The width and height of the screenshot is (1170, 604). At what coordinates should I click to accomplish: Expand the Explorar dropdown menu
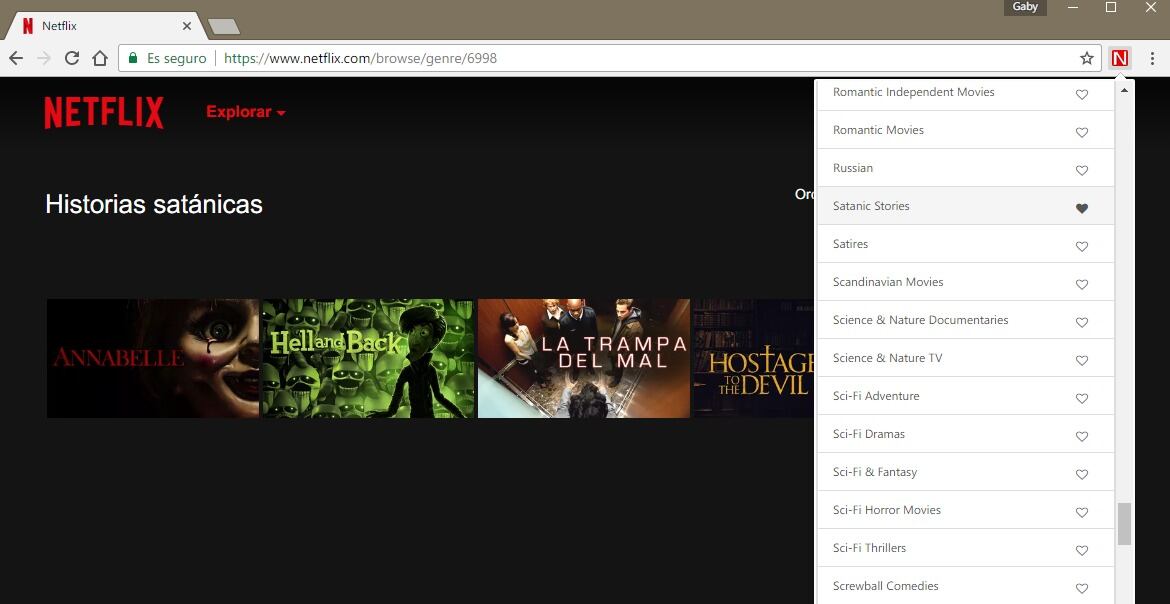click(x=246, y=112)
